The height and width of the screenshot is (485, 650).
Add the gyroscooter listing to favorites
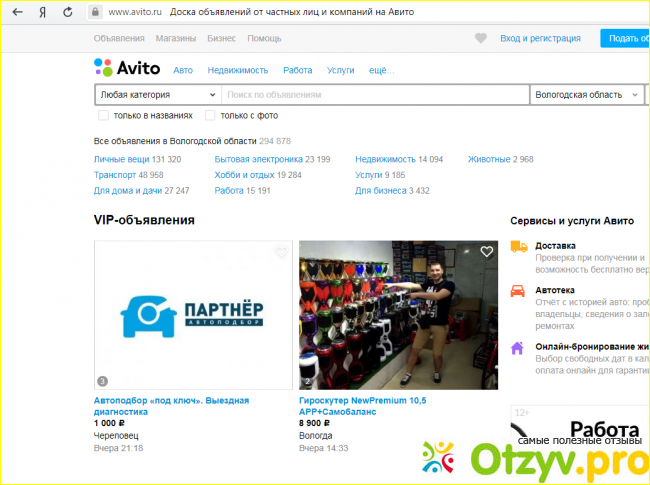[486, 252]
